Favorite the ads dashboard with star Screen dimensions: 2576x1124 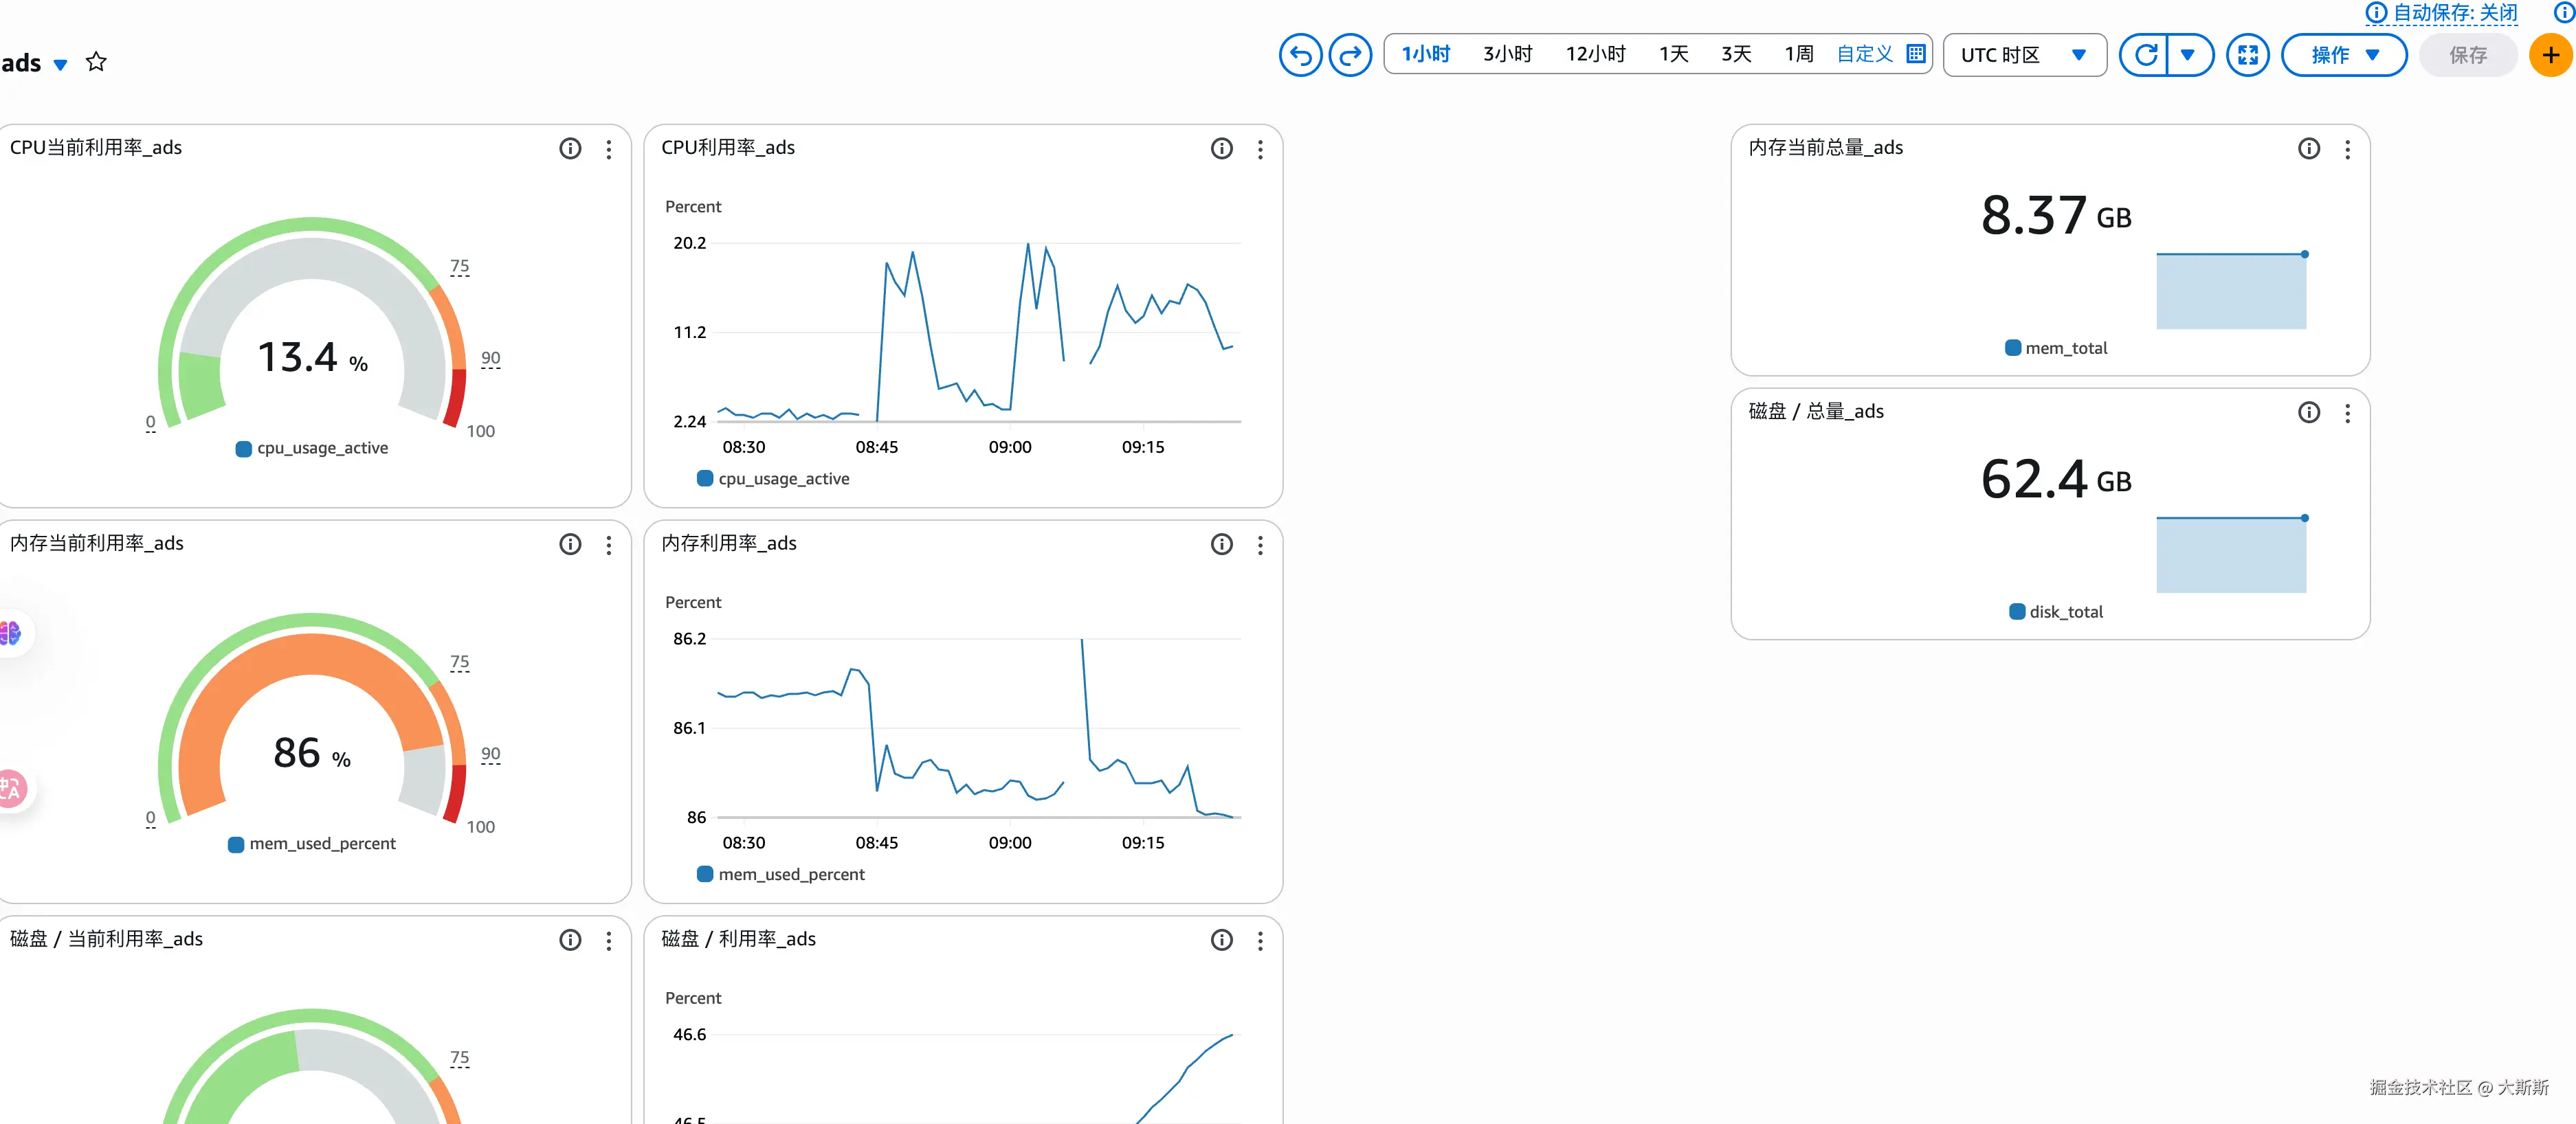coord(96,62)
